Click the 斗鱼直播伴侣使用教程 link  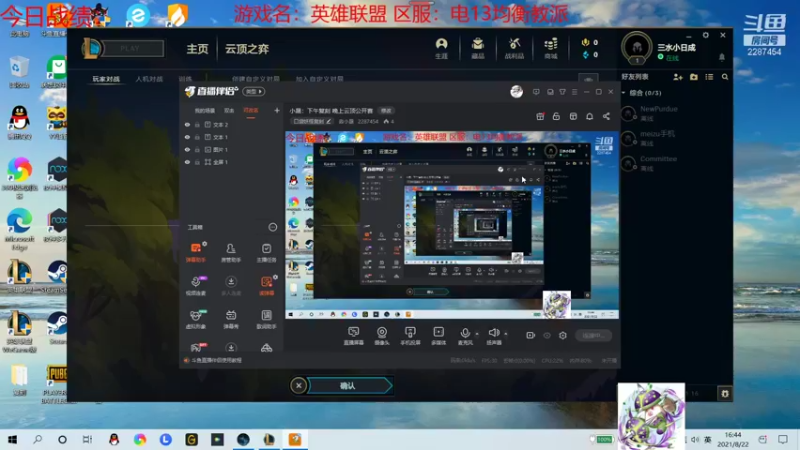(216, 360)
